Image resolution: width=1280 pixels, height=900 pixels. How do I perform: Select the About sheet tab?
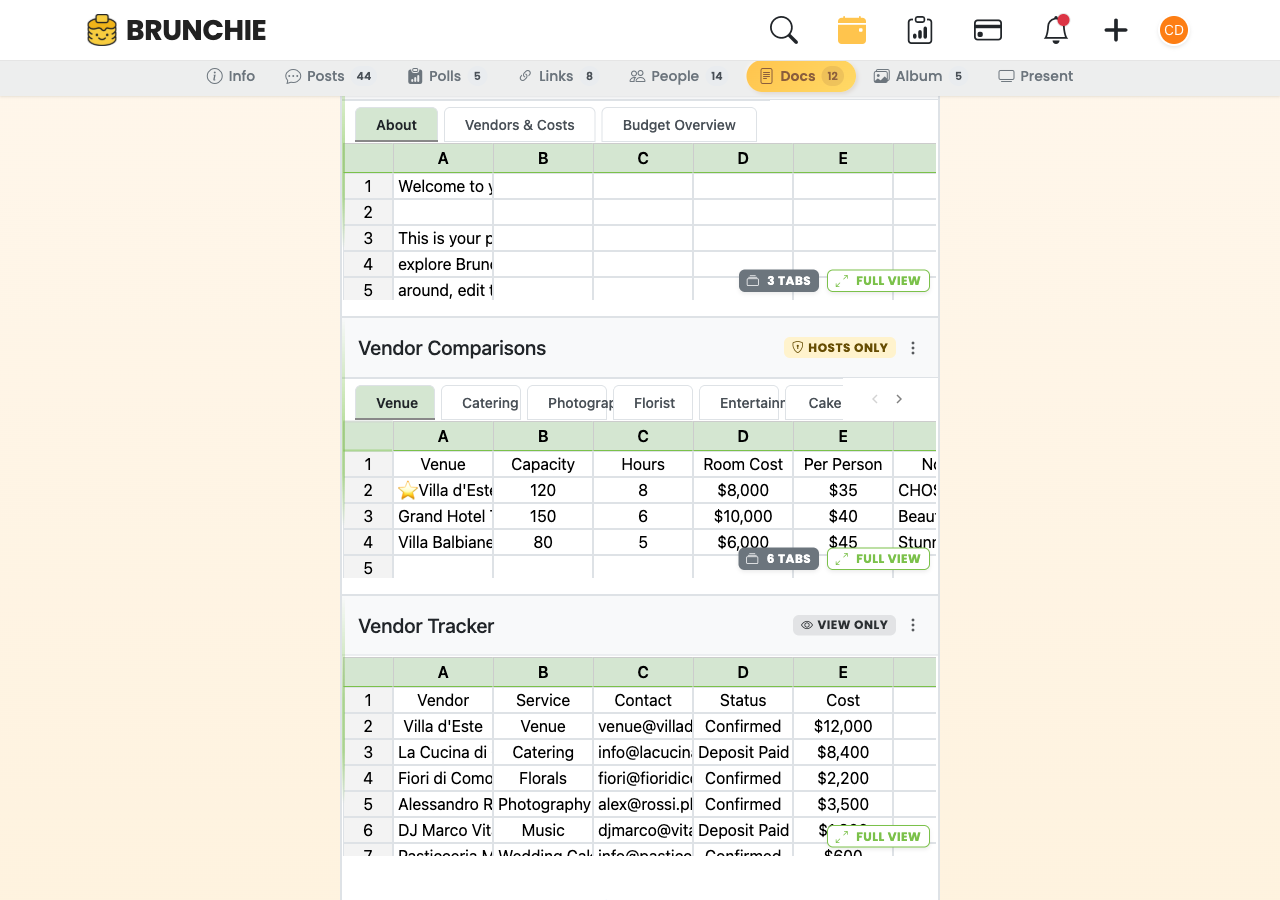tap(396, 125)
